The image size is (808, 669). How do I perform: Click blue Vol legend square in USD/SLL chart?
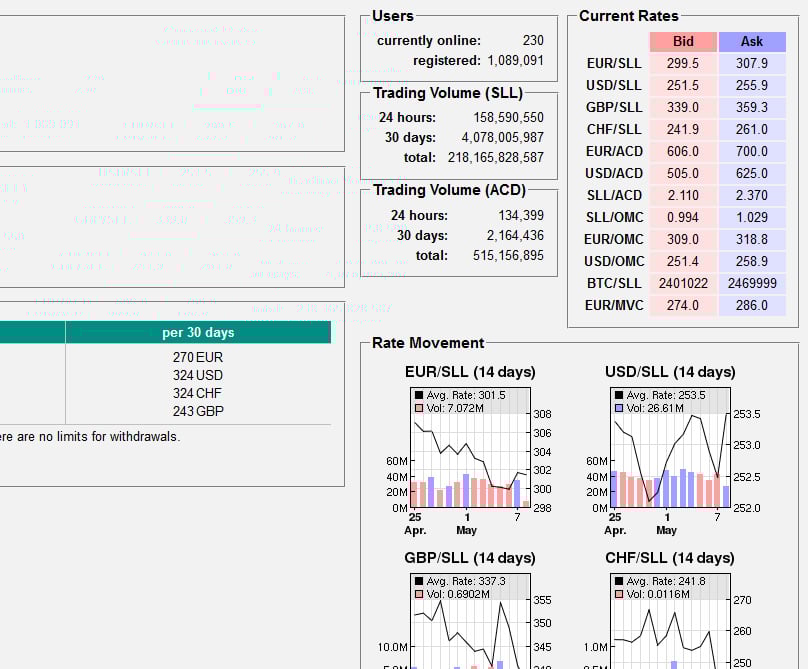tap(619, 409)
